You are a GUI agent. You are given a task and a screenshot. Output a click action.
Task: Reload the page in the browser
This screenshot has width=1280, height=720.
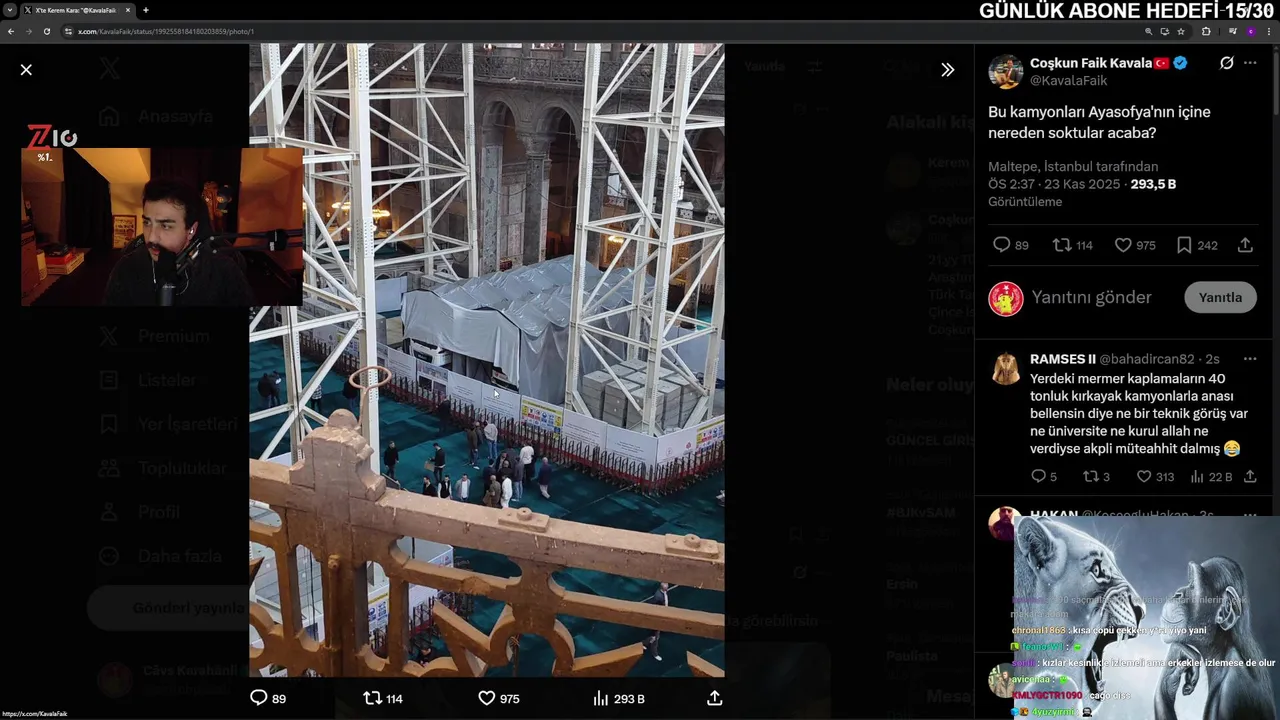pyautogui.click(x=46, y=31)
